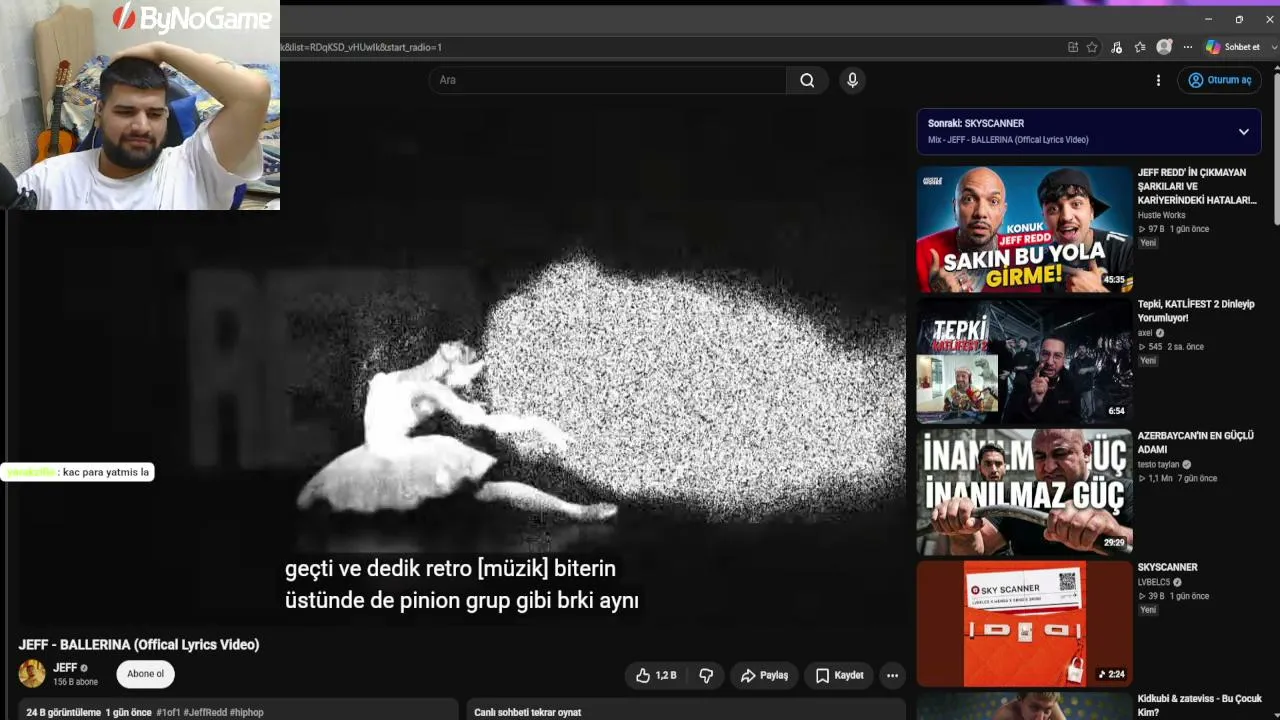Save the video with Kaydet button
Image resolution: width=1280 pixels, height=720 pixels.
(839, 676)
